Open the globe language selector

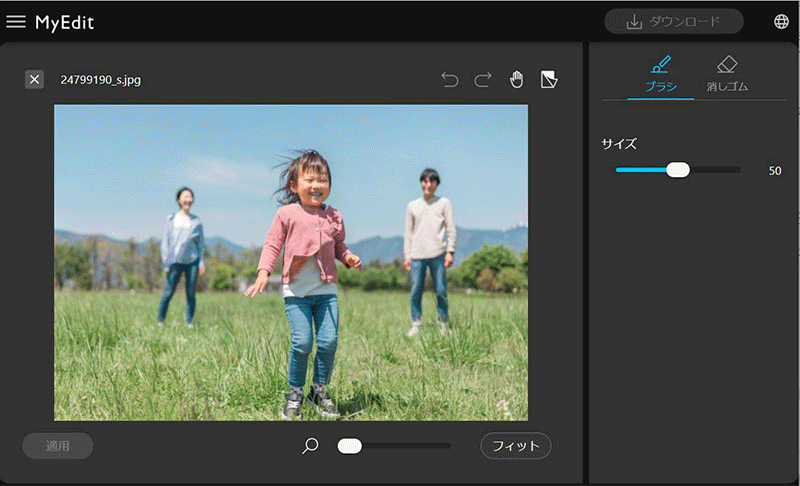pos(781,21)
